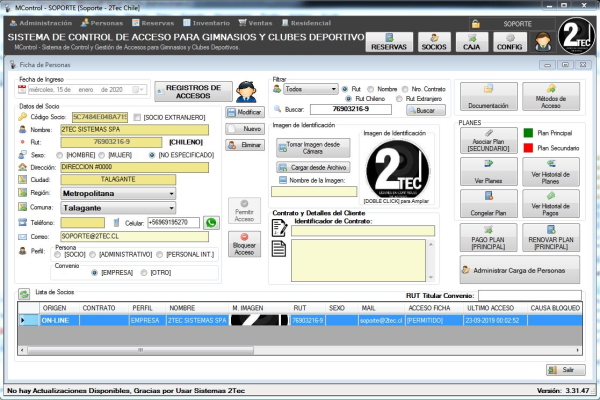
Task: Click the Modificar button
Action: (245, 112)
